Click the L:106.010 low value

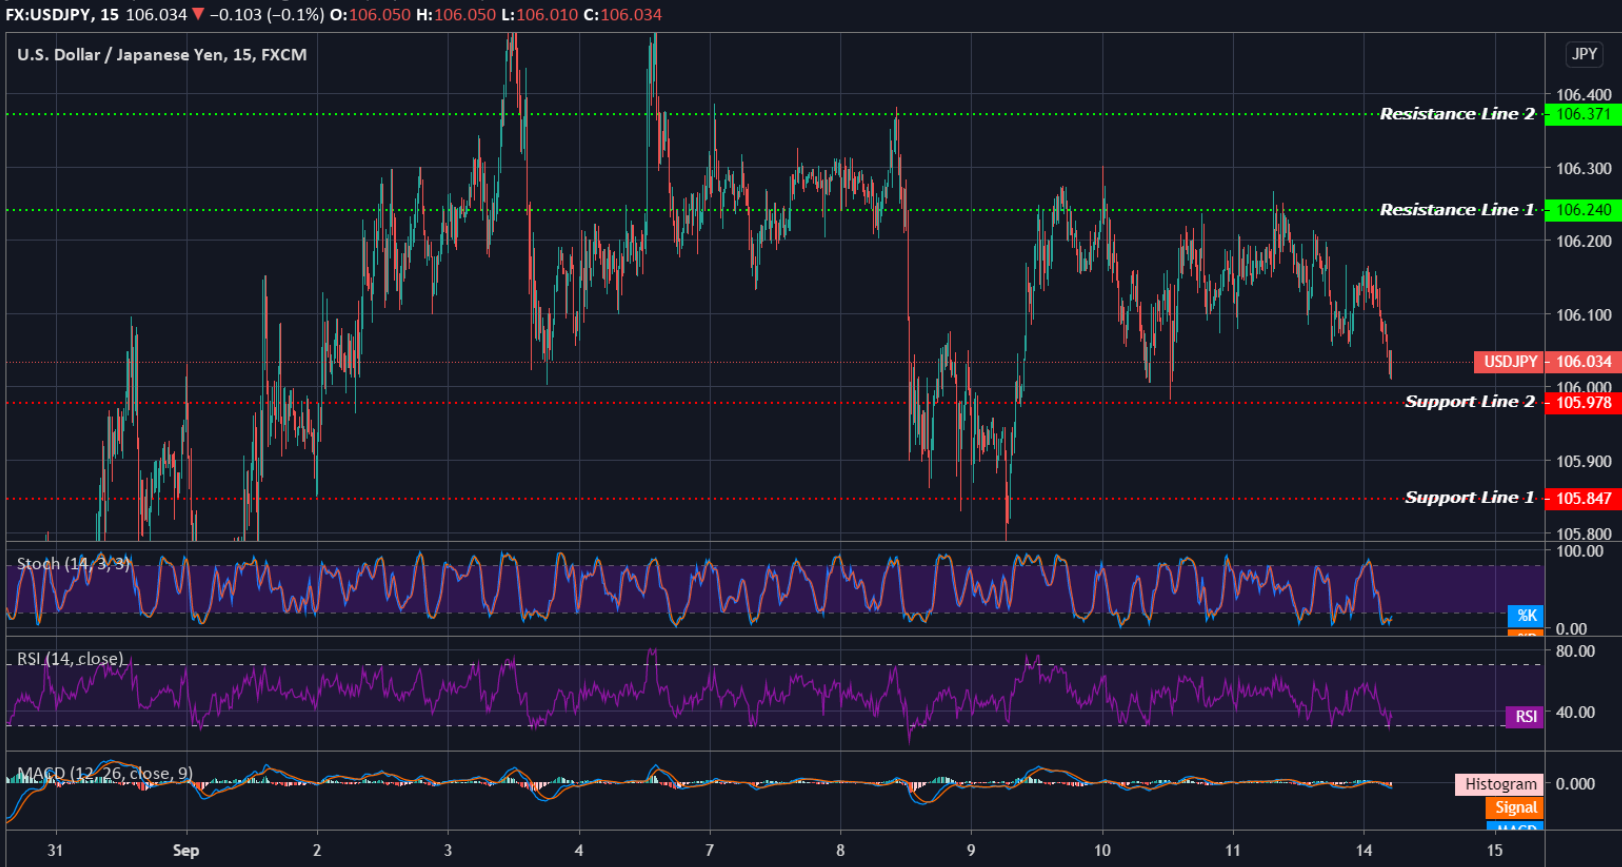click(x=540, y=14)
